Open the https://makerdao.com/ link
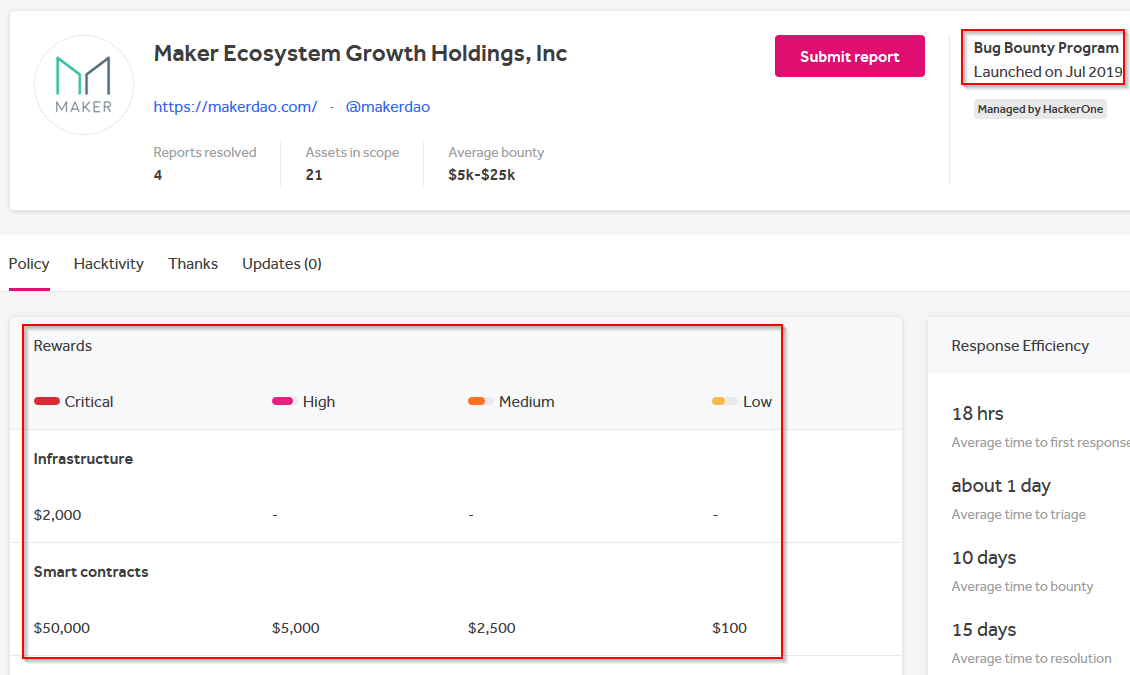The width and height of the screenshot is (1130, 675). pos(235,107)
